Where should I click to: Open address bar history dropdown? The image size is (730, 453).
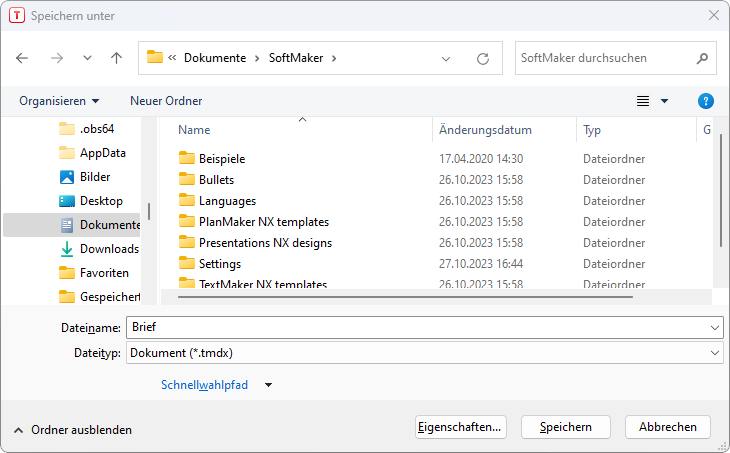tap(446, 59)
